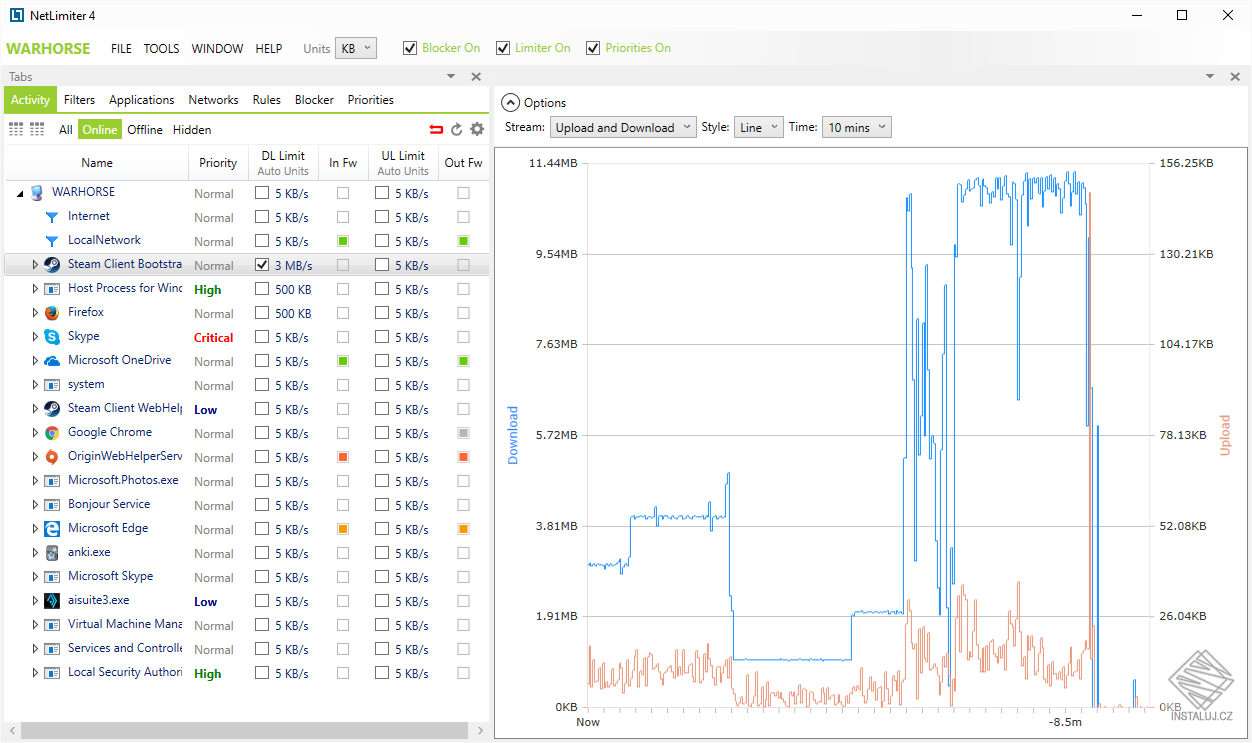Switch to the Applications tab
The image size is (1252, 743).
pos(141,100)
